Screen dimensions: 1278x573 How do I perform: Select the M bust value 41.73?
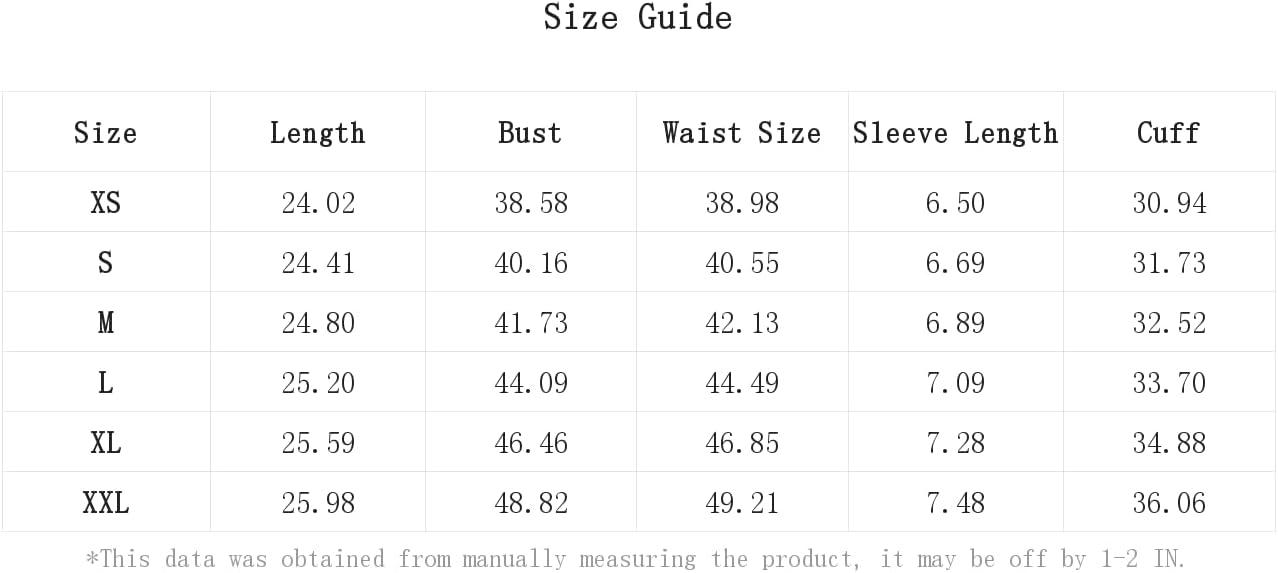531,323
